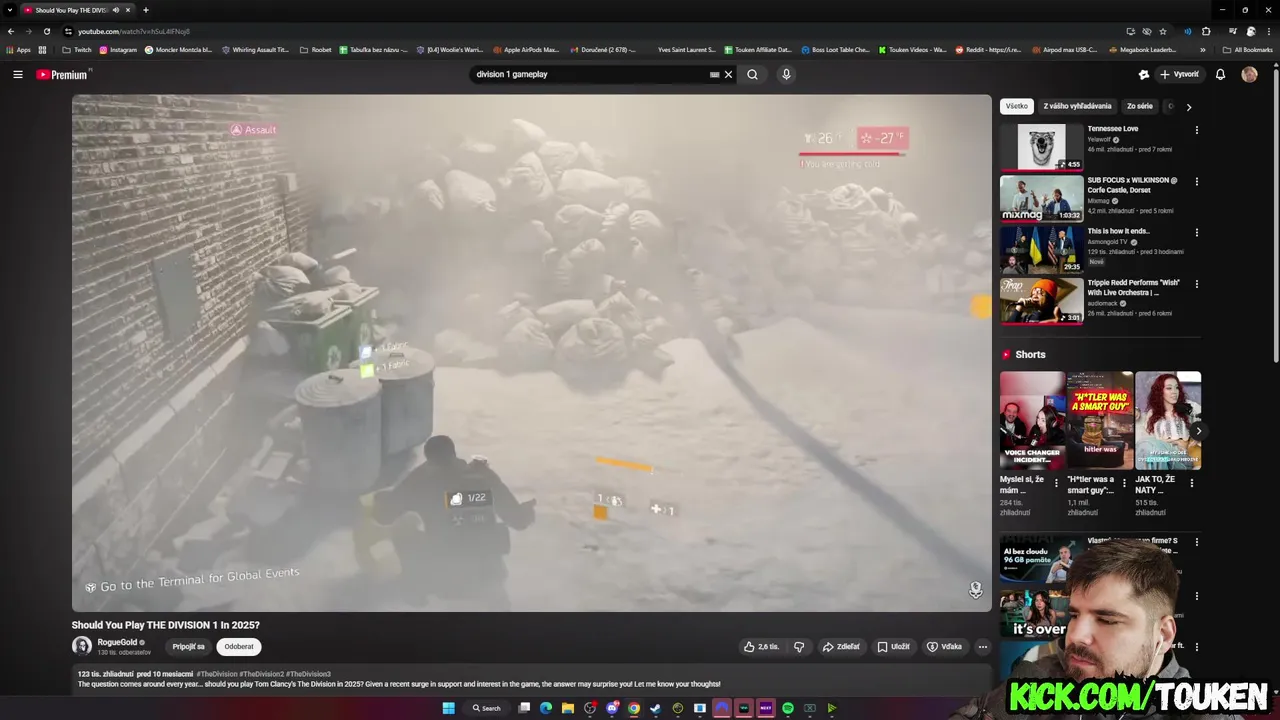Open the RogueGold channel name link
The width and height of the screenshot is (1280, 720).
pos(117,642)
